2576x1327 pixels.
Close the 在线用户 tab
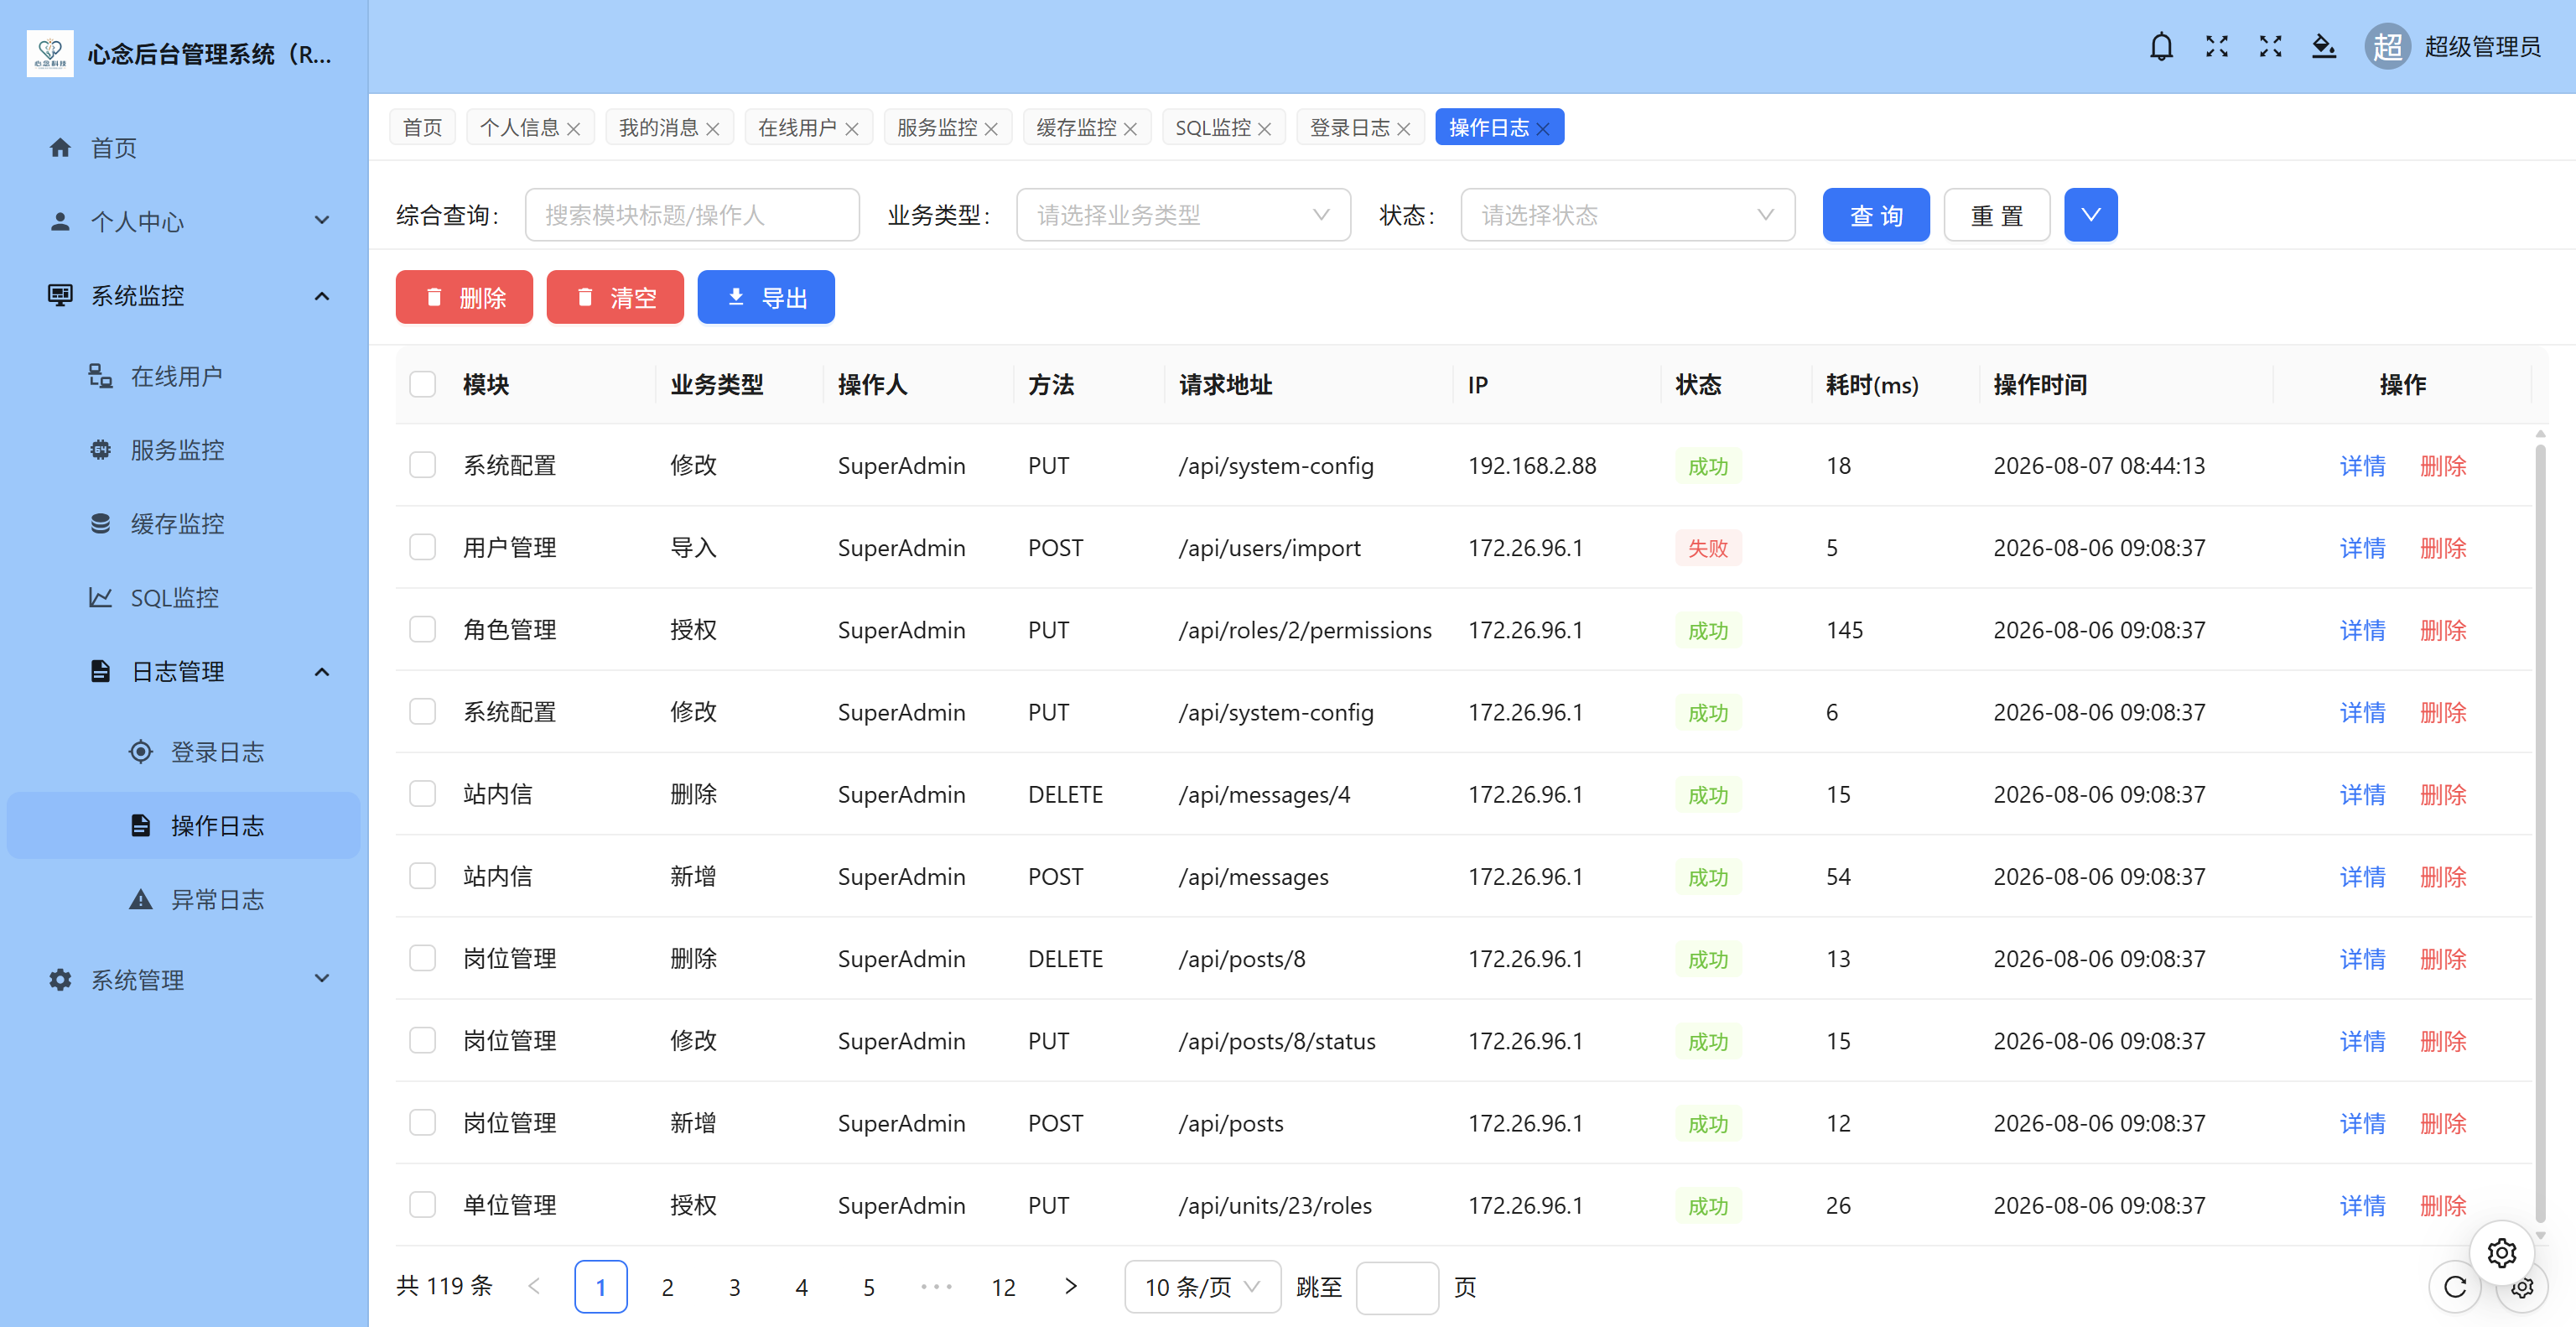tap(851, 129)
